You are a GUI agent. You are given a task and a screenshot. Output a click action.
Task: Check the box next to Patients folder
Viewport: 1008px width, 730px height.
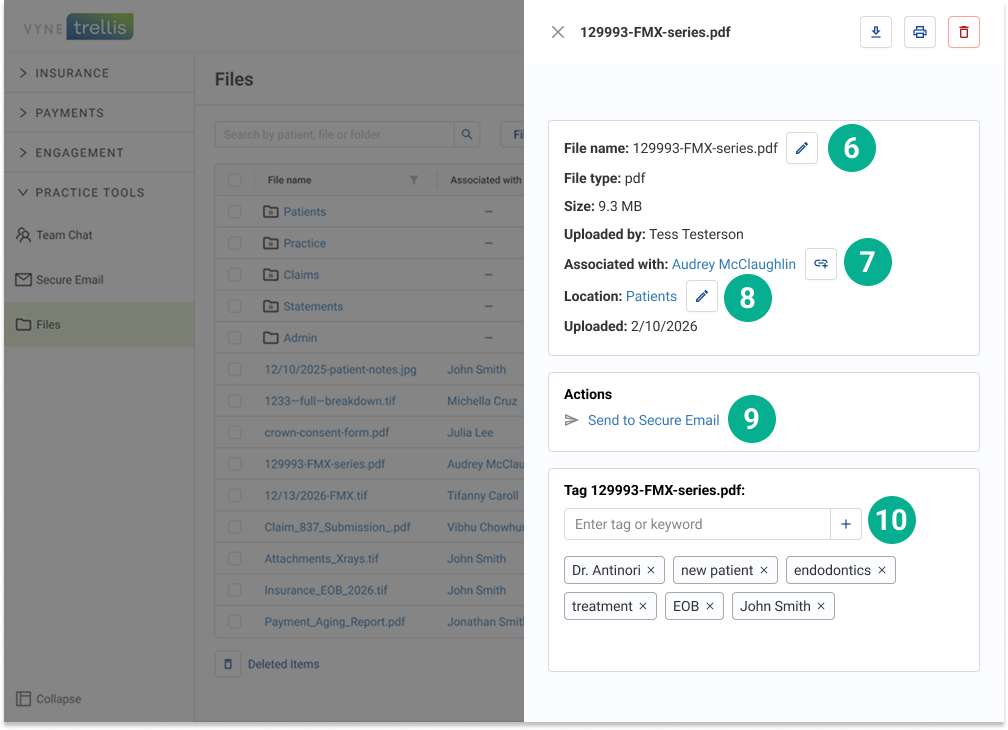[x=234, y=212]
